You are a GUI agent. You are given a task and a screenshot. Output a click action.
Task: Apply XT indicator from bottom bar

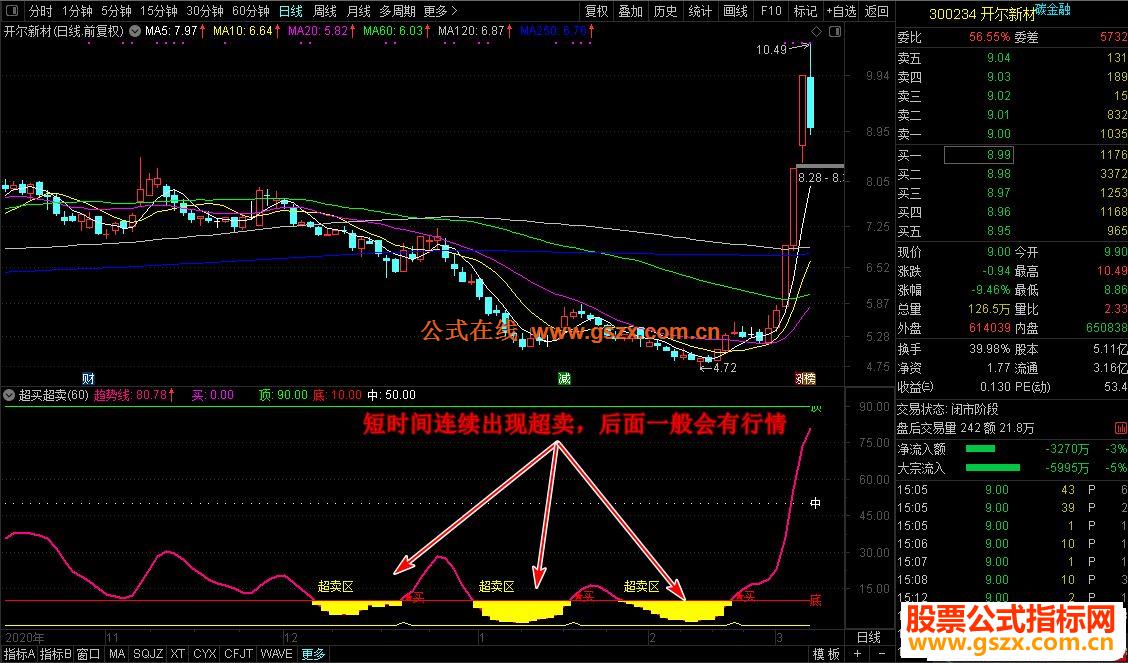point(178,654)
